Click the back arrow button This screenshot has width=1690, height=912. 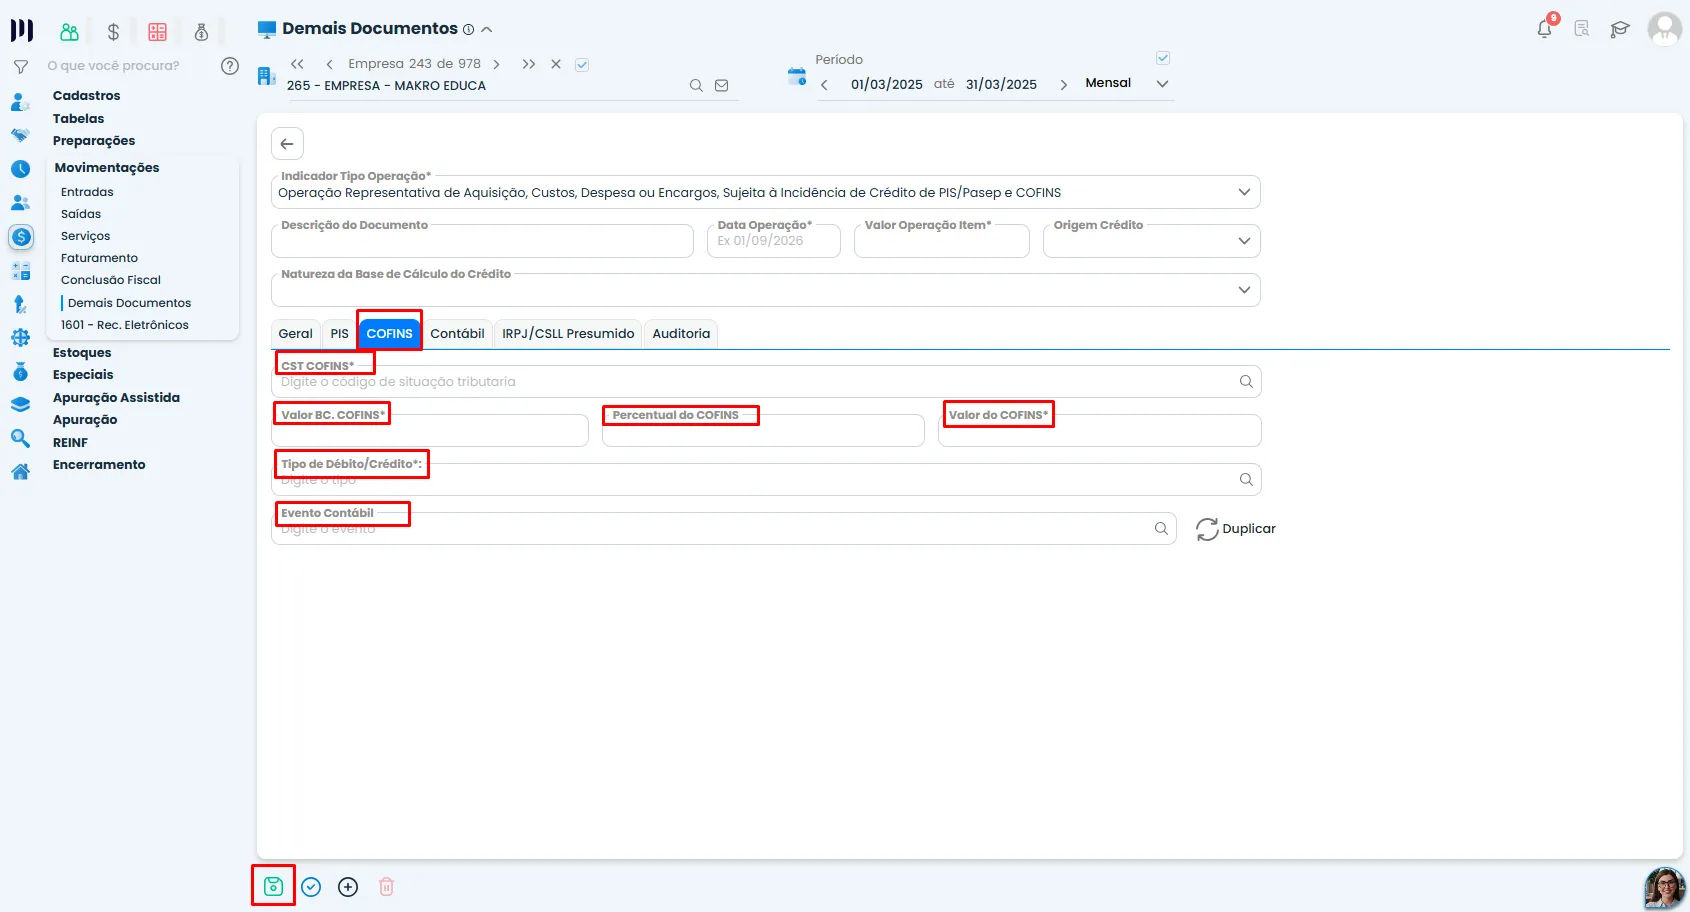[287, 144]
